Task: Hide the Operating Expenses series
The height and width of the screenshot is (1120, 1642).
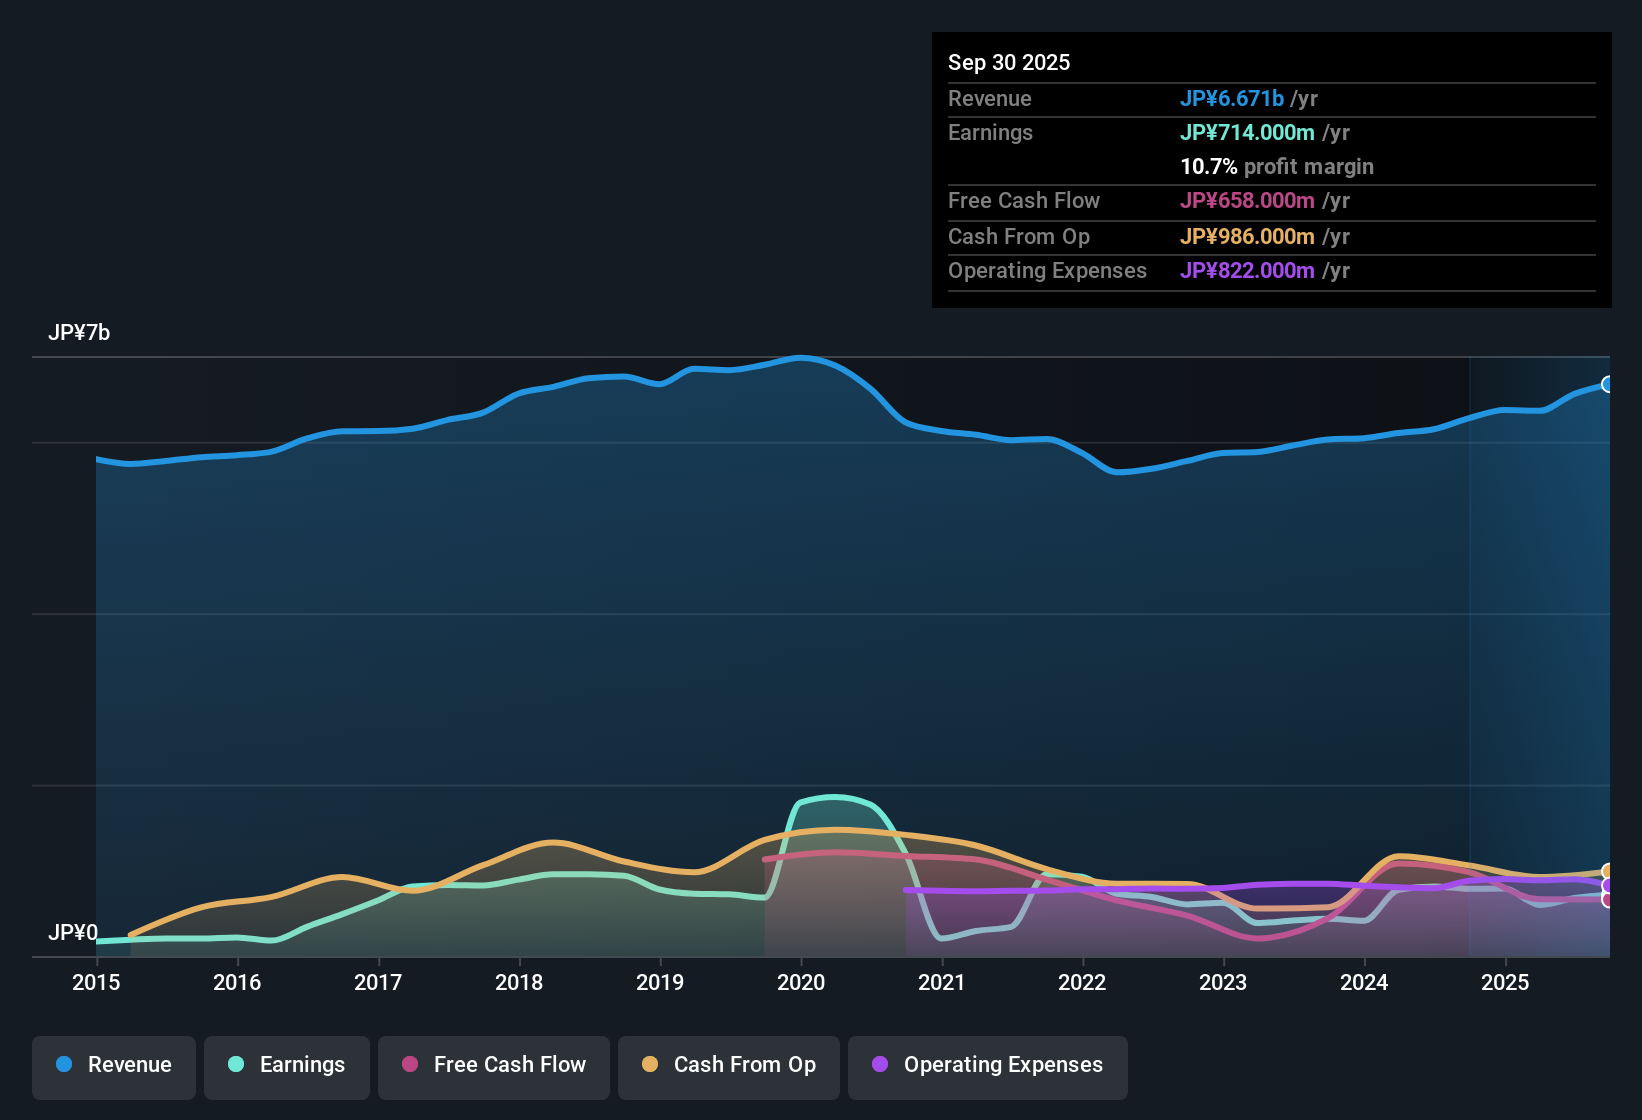Action: click(x=987, y=1066)
